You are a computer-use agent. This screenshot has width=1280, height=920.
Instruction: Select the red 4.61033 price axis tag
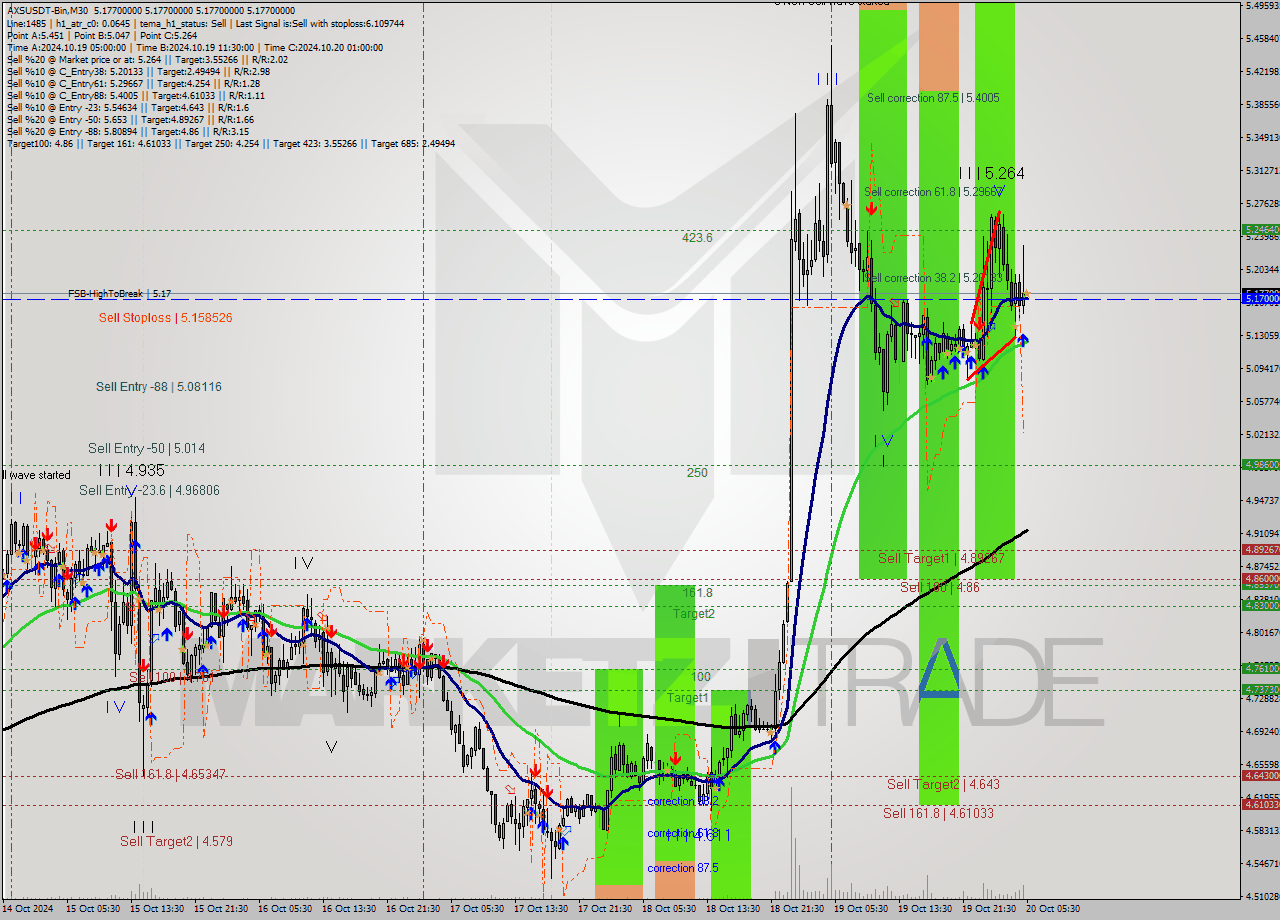point(1260,804)
